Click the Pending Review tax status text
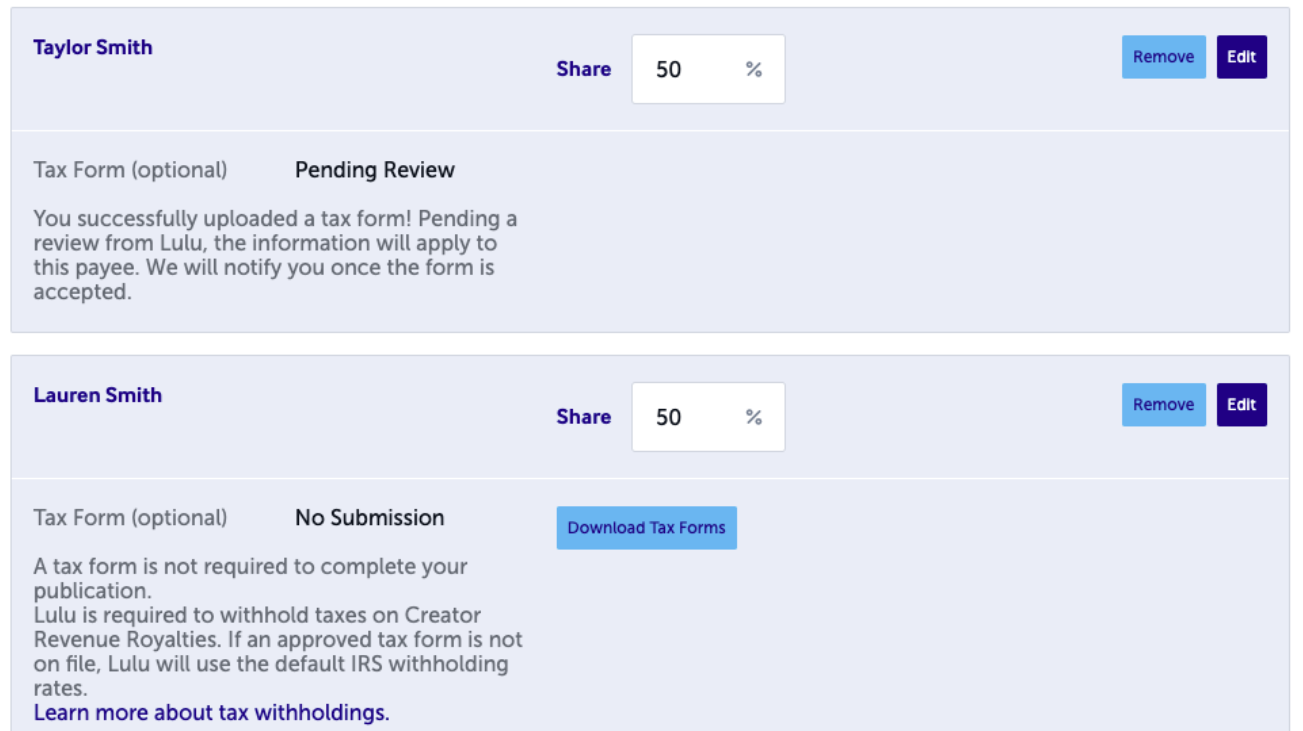This screenshot has width=1303, height=731. (x=375, y=170)
